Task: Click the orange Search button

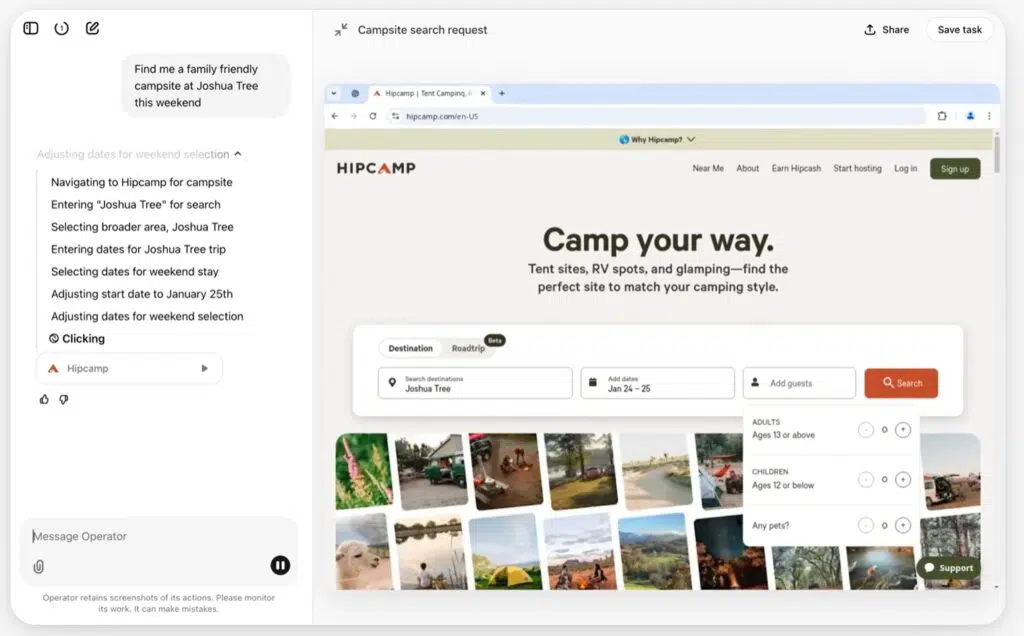Action: pyautogui.click(x=900, y=383)
